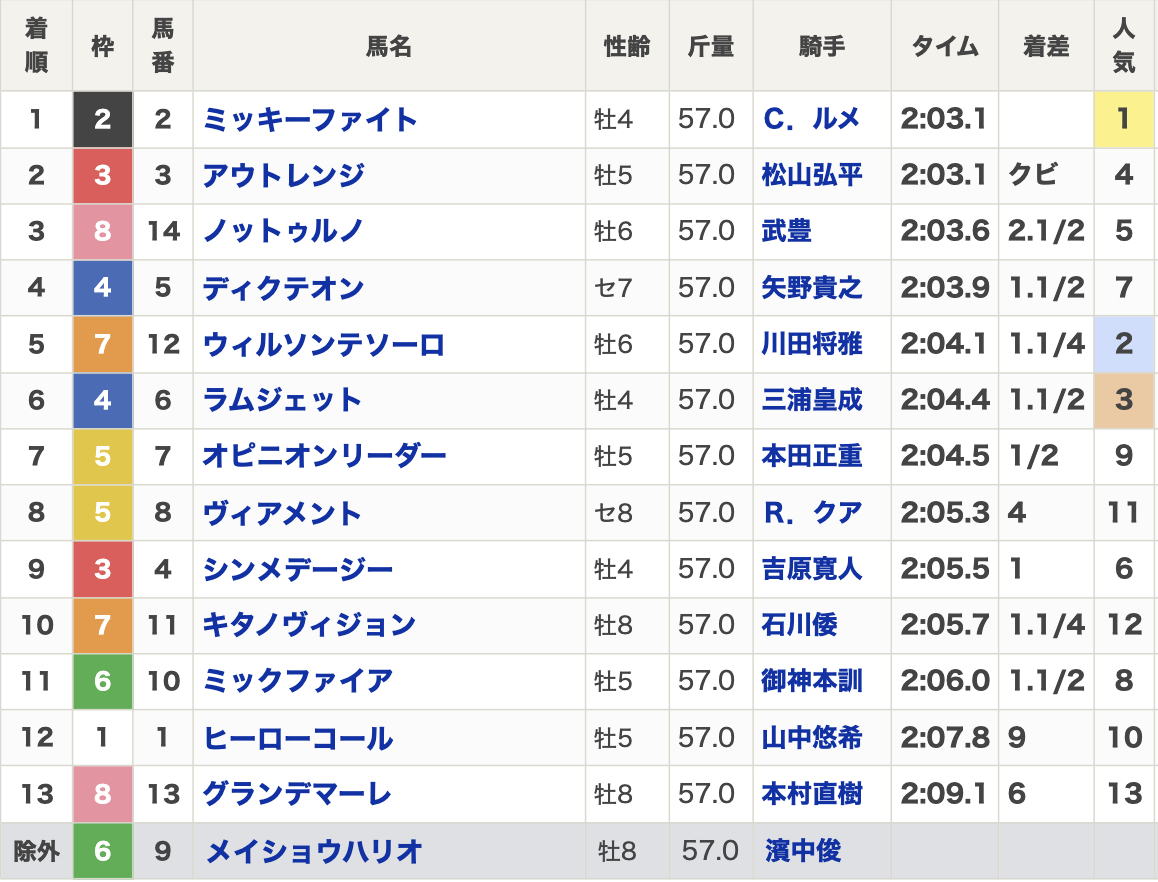Select horse link ウィルソンテソーロ

[323, 345]
